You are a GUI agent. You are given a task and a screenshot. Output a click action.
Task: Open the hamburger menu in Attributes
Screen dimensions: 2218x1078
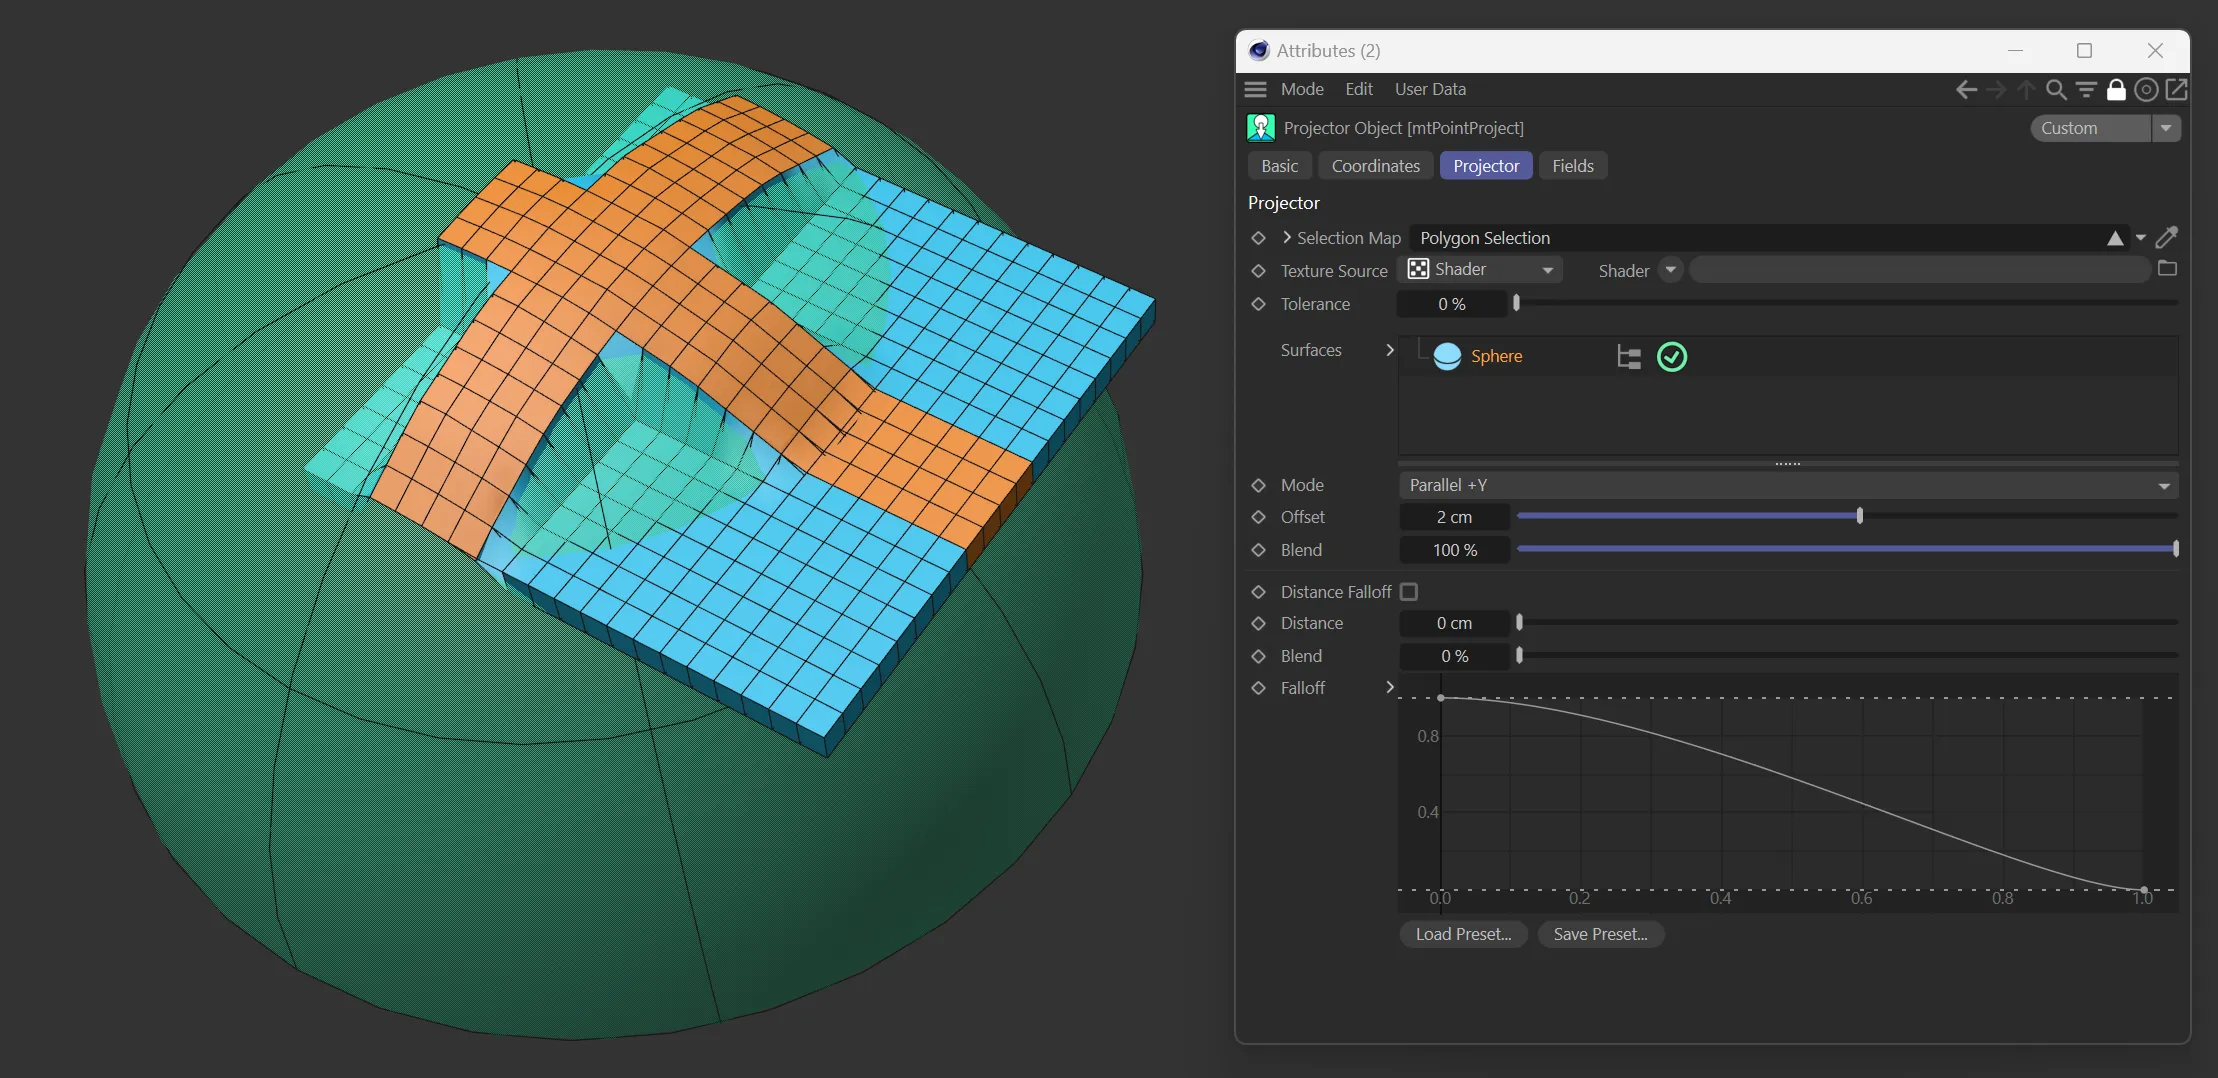click(1256, 90)
